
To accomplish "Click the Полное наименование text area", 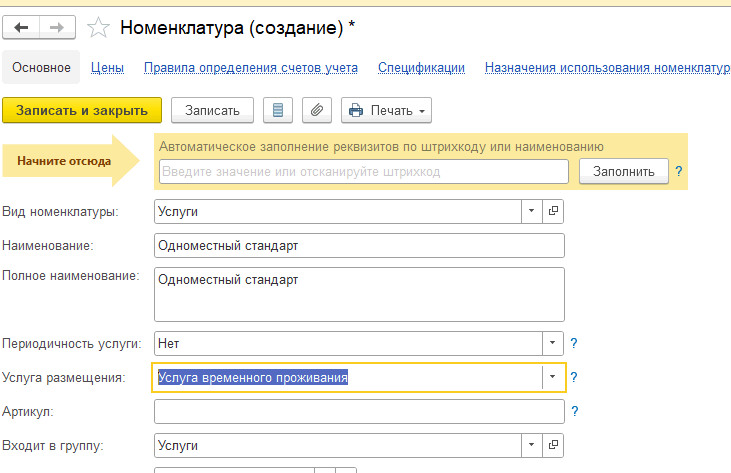I will [x=359, y=295].
